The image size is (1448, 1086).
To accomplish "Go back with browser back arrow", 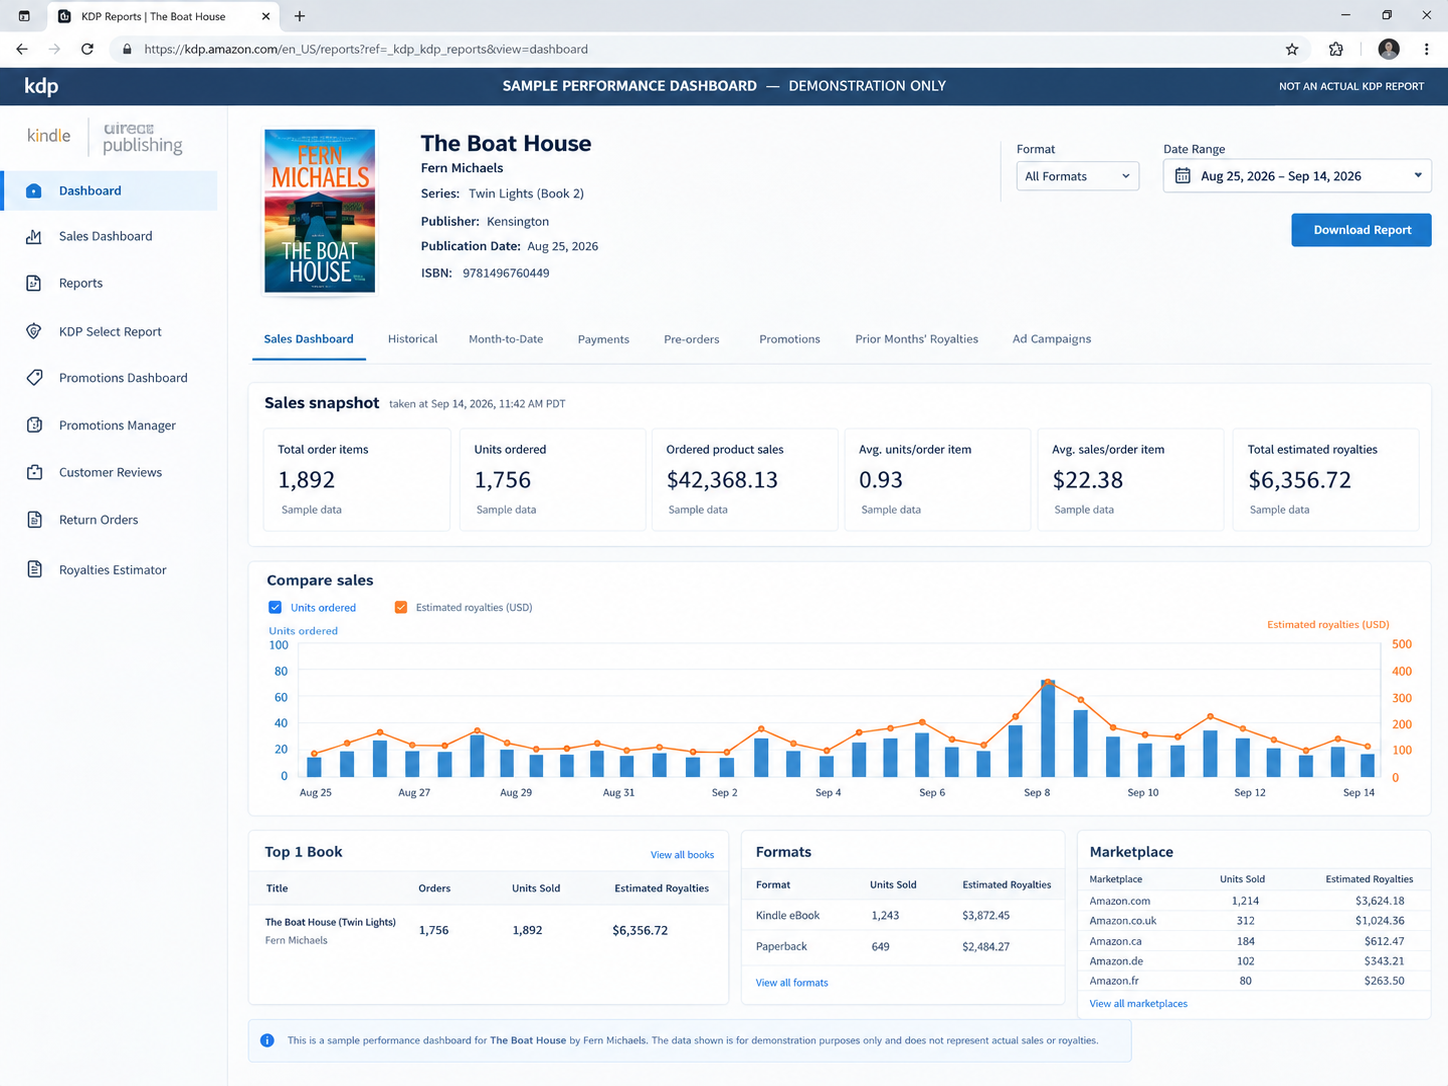I will pyautogui.click(x=22, y=49).
